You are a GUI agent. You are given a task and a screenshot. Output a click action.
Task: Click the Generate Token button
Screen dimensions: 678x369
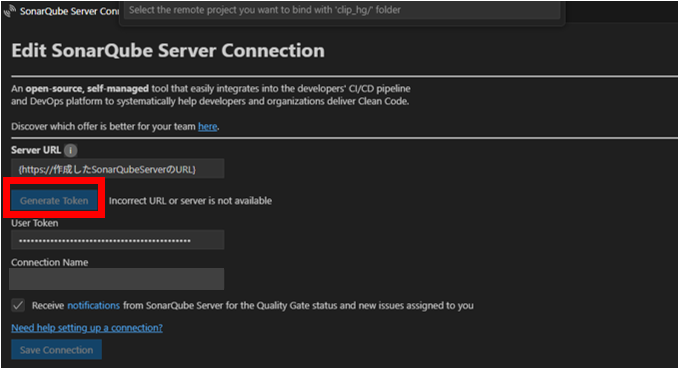point(54,201)
